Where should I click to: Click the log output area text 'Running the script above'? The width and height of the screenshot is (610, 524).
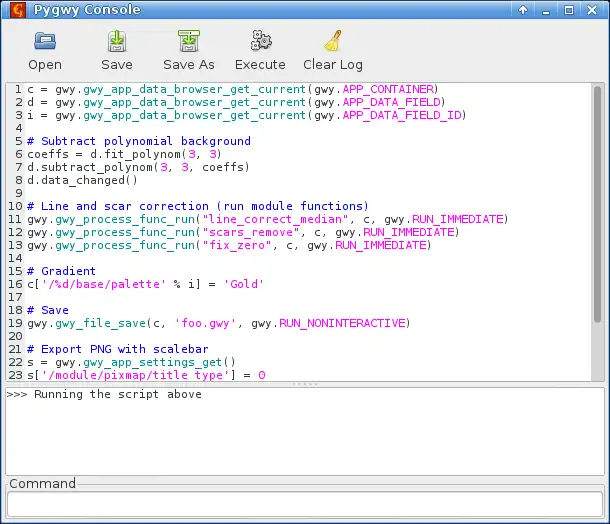118,394
